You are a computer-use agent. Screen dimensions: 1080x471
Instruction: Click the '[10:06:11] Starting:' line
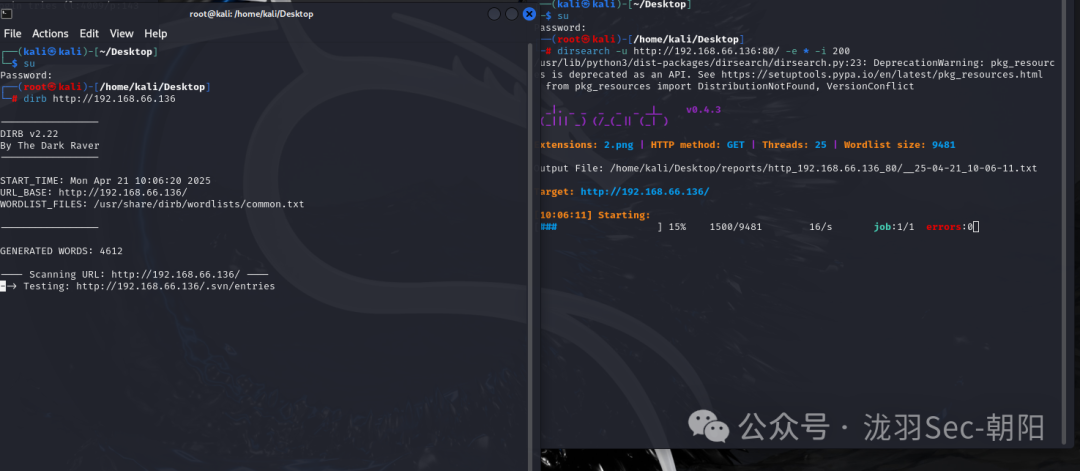596,215
